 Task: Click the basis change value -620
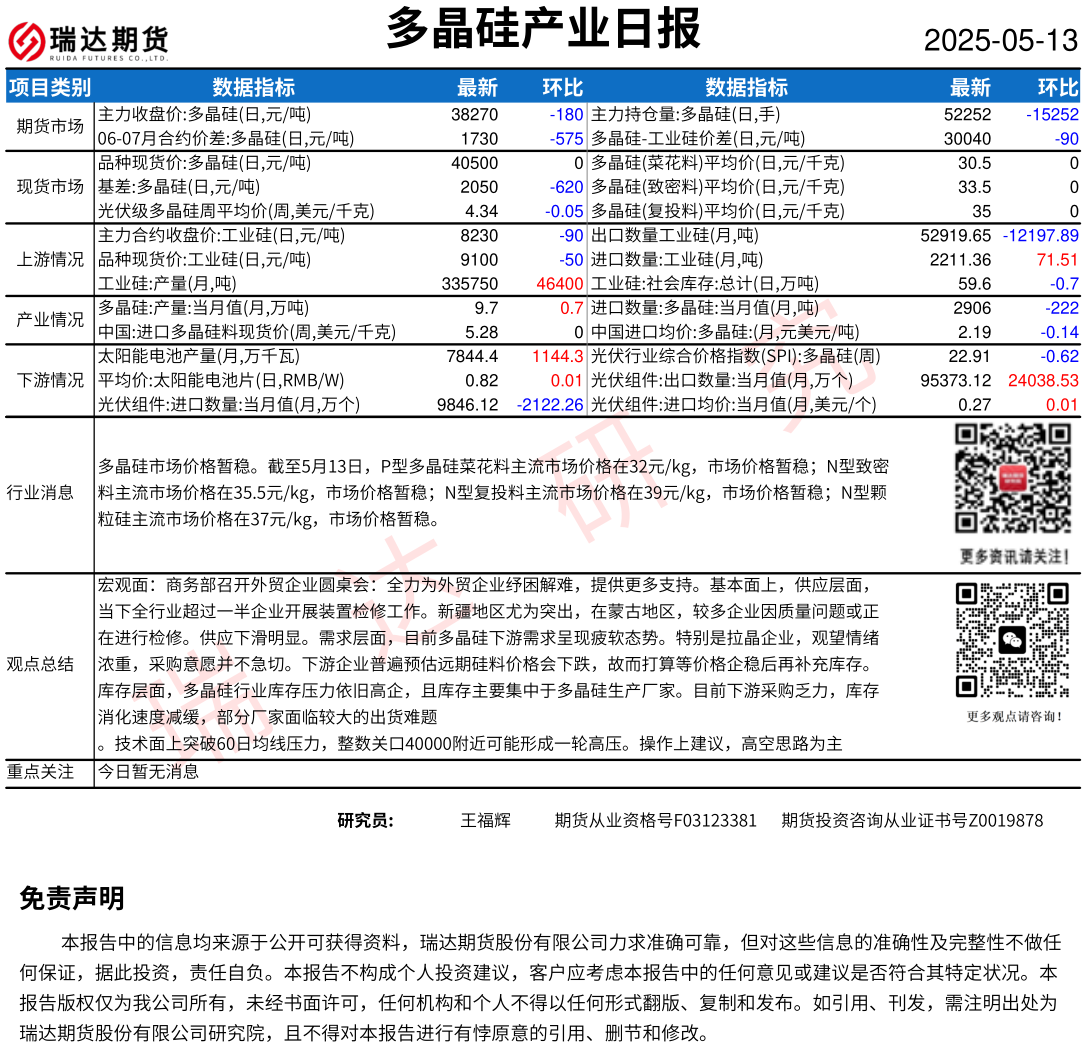pos(567,187)
